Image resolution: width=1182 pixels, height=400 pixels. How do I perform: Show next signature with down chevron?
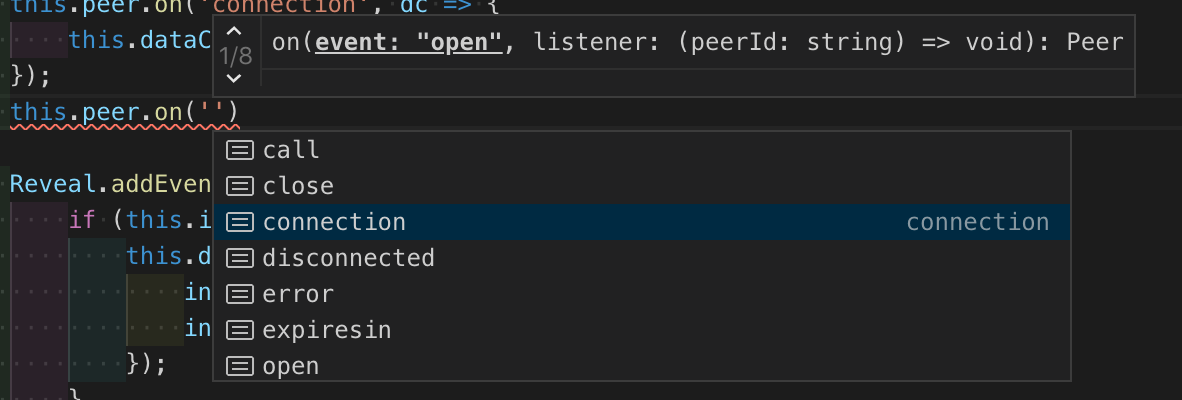(x=234, y=78)
